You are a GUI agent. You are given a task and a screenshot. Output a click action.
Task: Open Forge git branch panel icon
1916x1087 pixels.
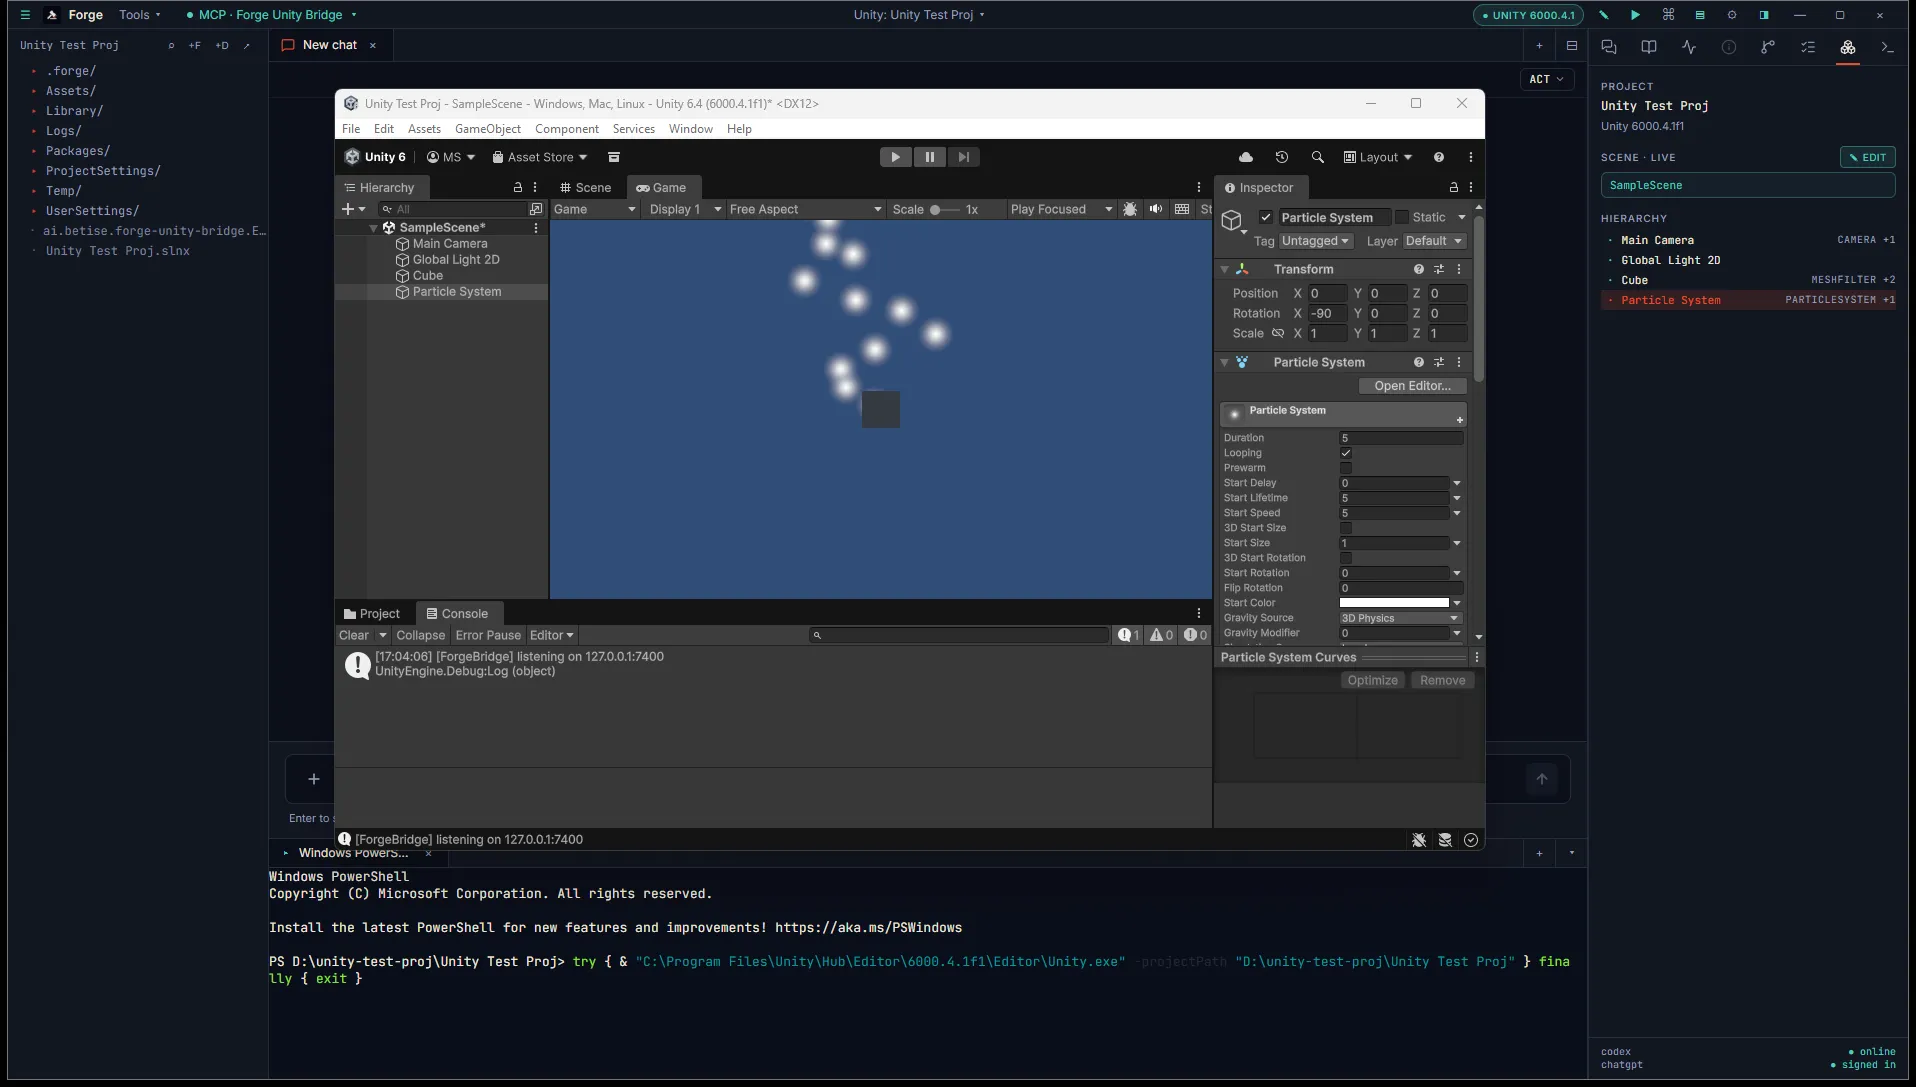[x=1768, y=47]
